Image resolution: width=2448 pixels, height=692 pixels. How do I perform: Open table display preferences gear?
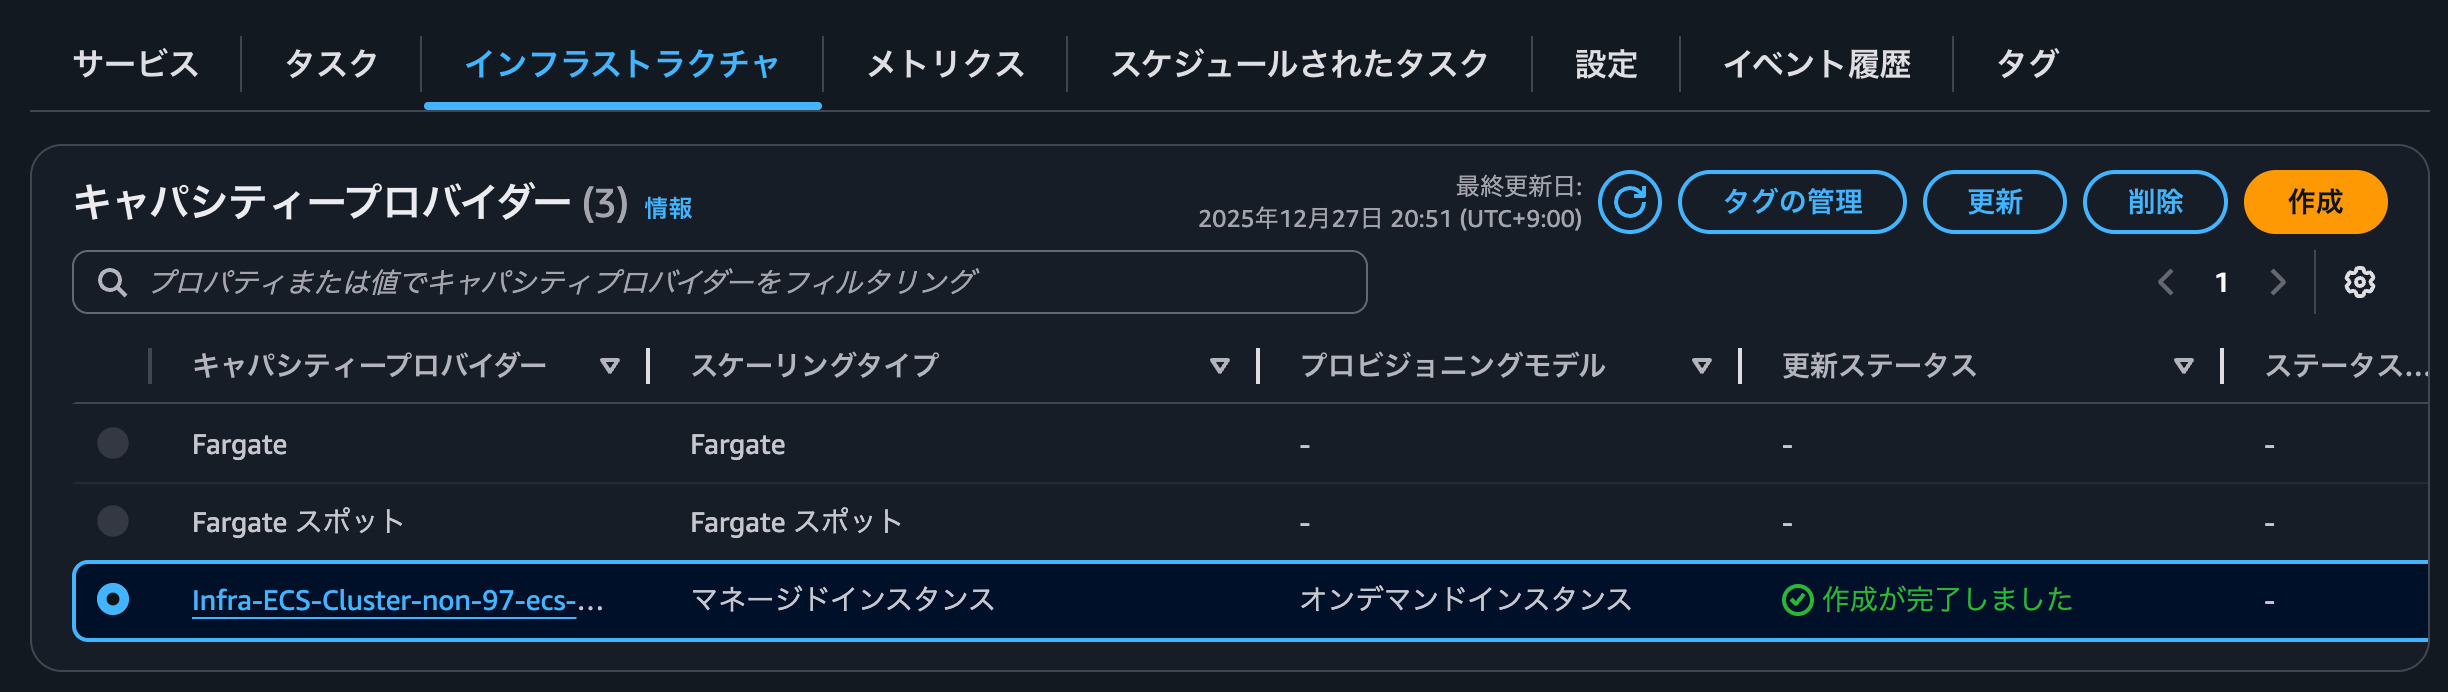(2360, 282)
